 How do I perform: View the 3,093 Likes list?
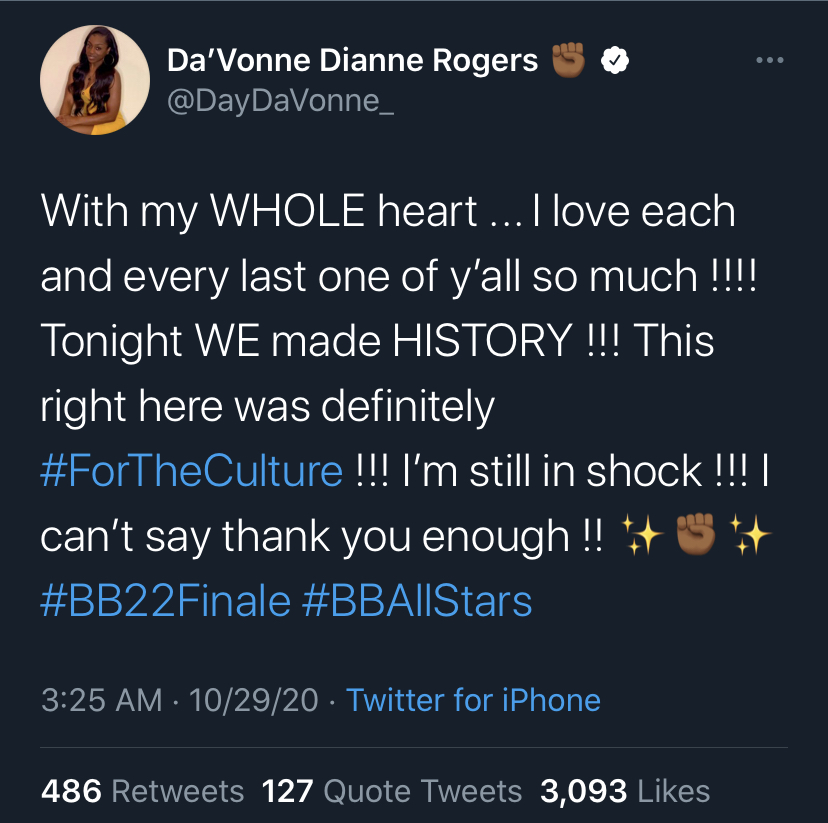point(625,791)
